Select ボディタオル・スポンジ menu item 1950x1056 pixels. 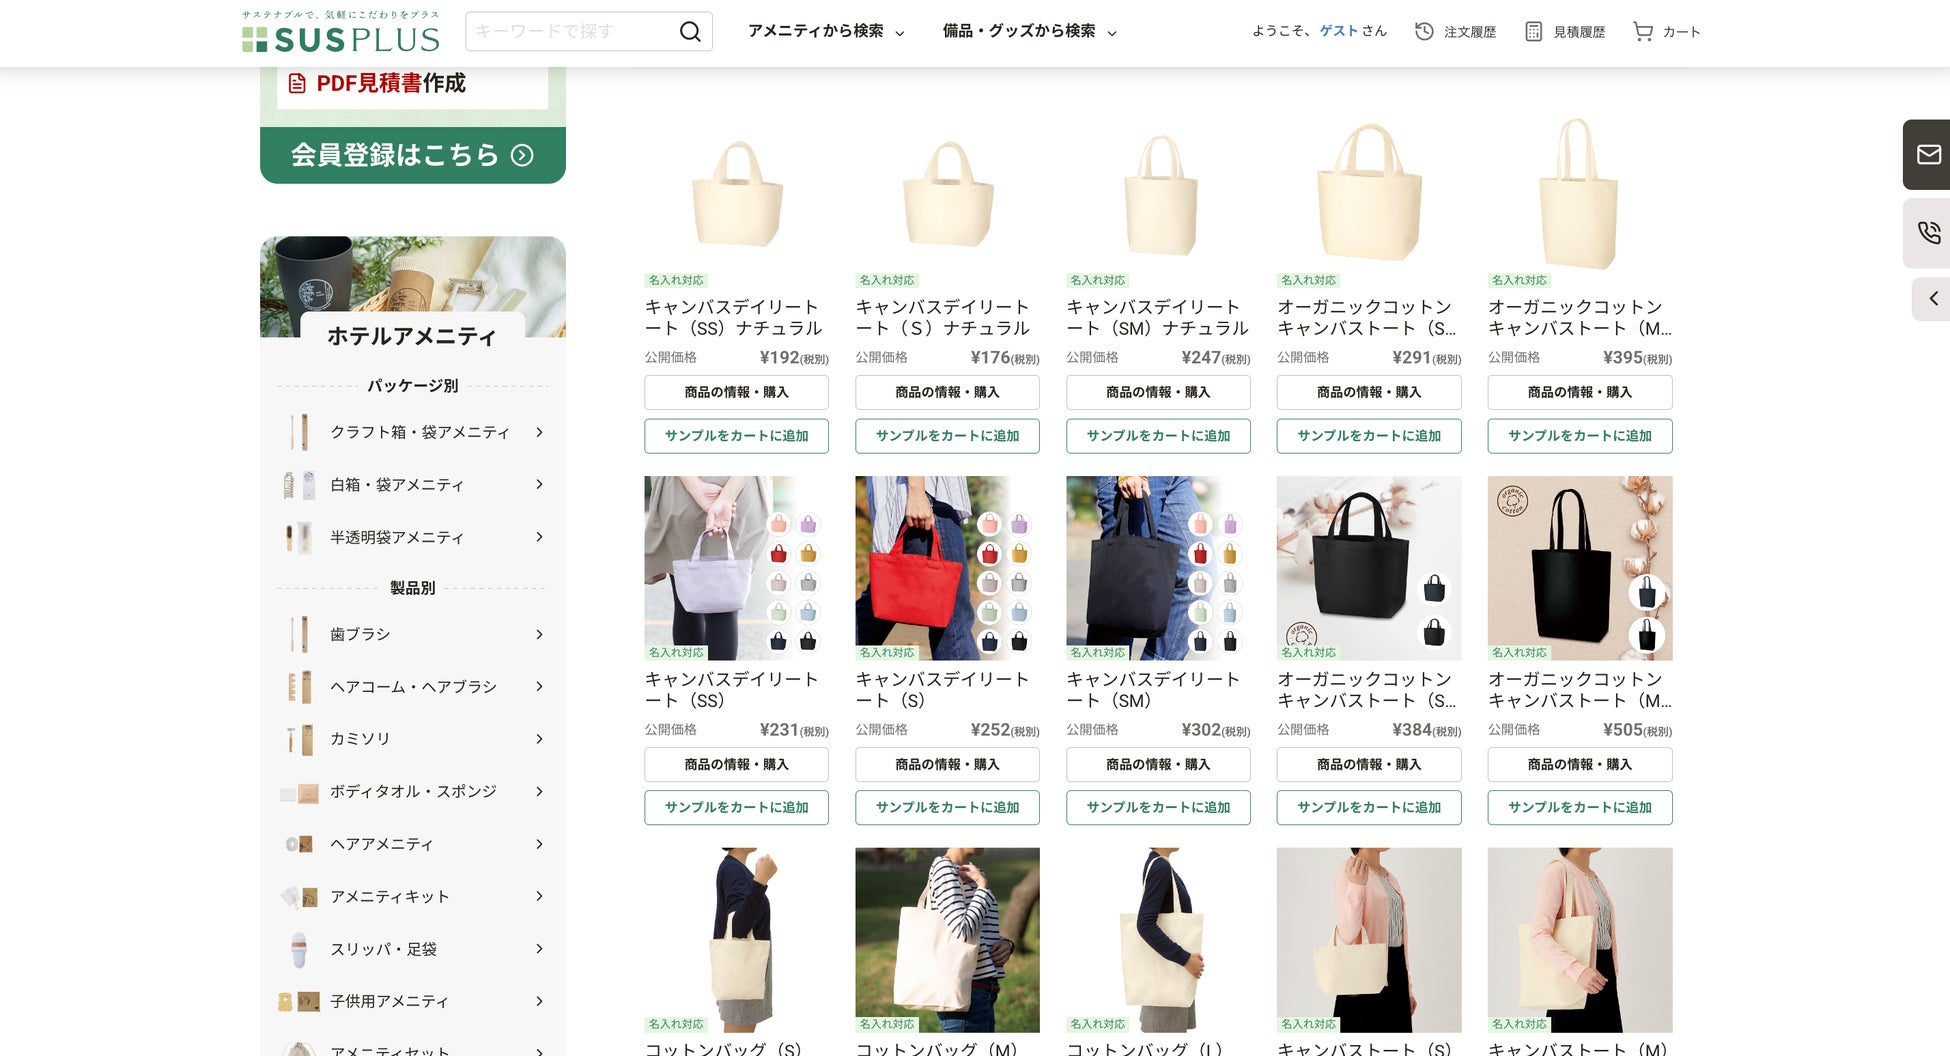coord(413,792)
